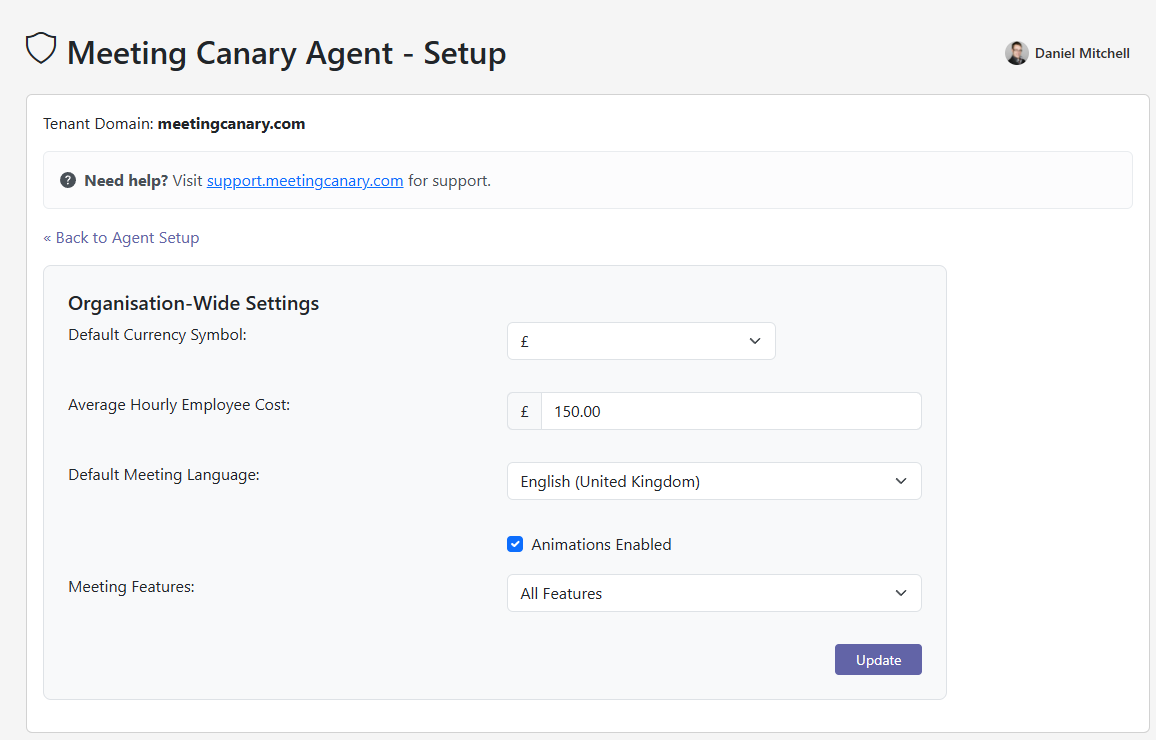Open the Default Currency Symbol dropdown
Viewport: 1156px width, 740px height.
pyautogui.click(x=641, y=341)
